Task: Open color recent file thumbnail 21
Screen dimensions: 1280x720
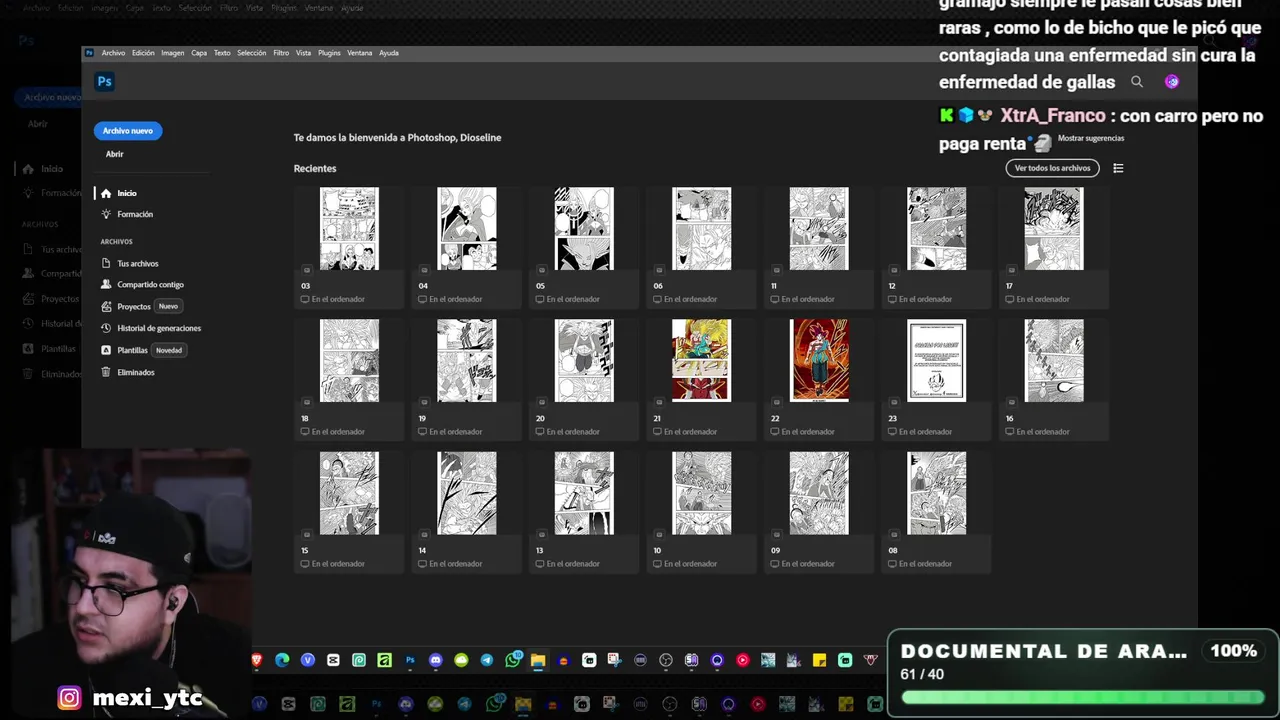Action: [701, 361]
